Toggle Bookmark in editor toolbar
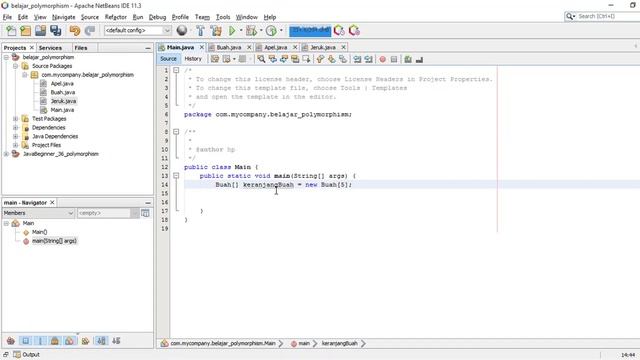 click(x=343, y=60)
